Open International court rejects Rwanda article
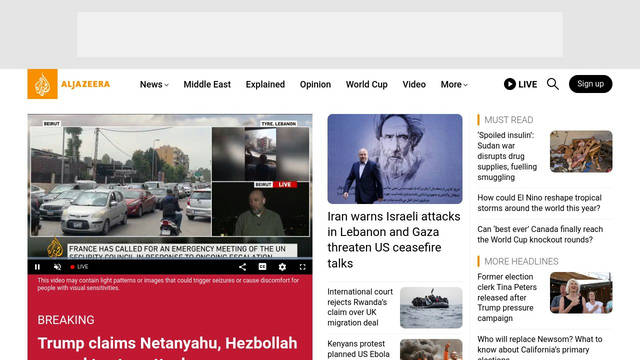Screen dimensions: 640x360 click(x=360, y=307)
